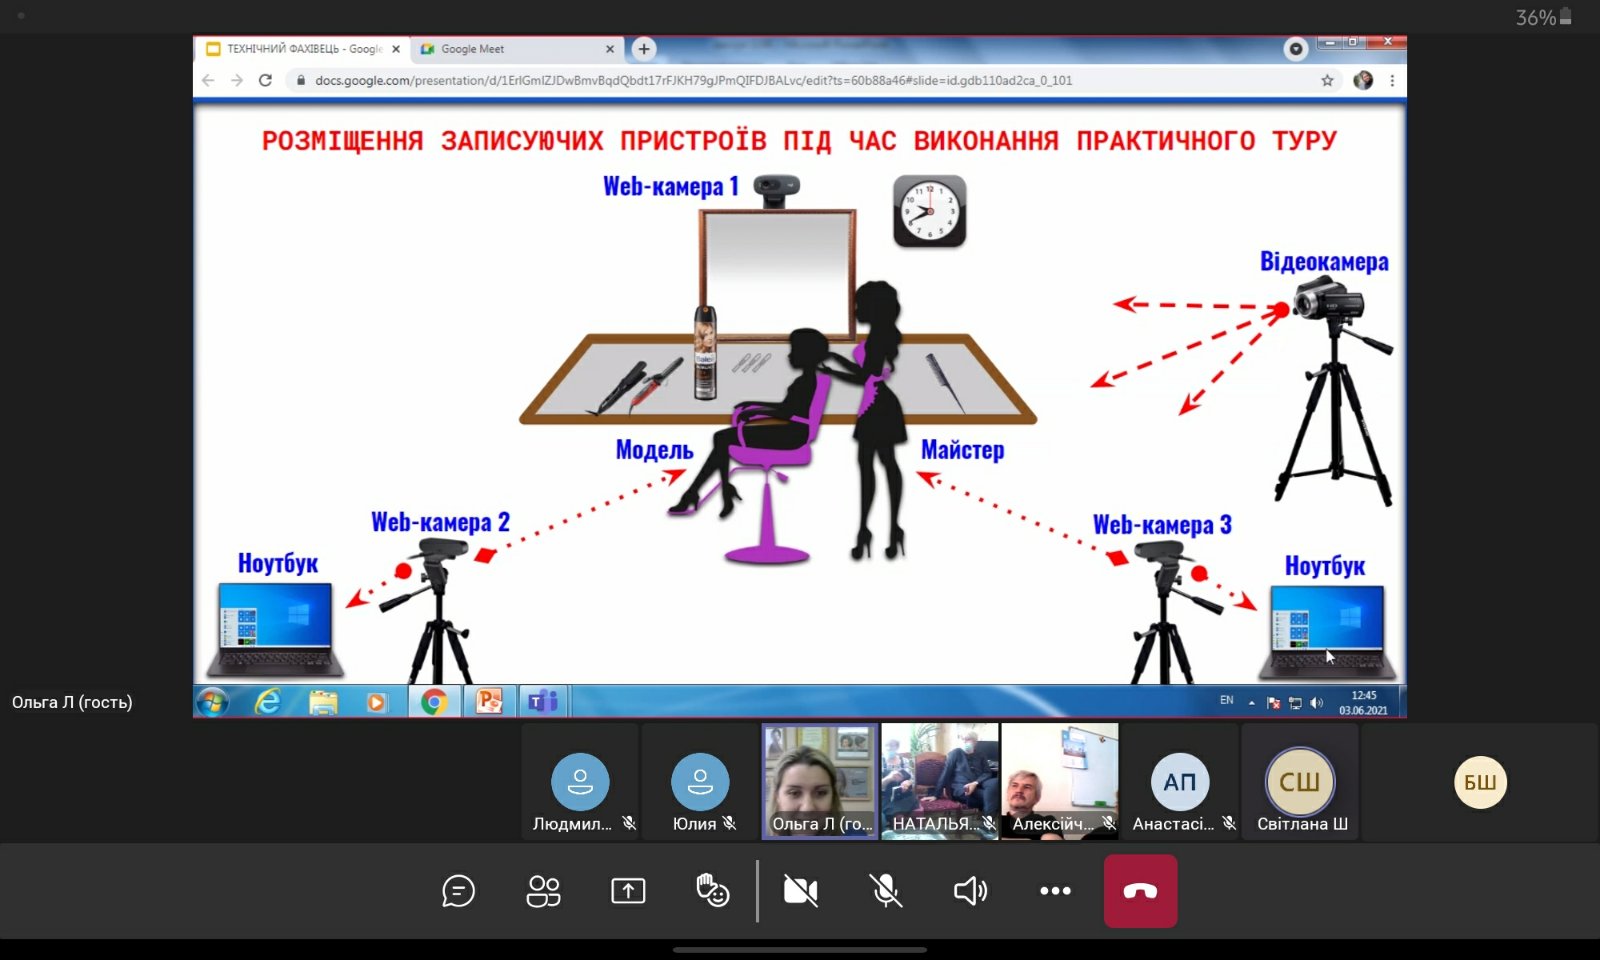Viewport: 1600px width, 960px height.
Task: Open the more options menu
Action: point(1055,890)
